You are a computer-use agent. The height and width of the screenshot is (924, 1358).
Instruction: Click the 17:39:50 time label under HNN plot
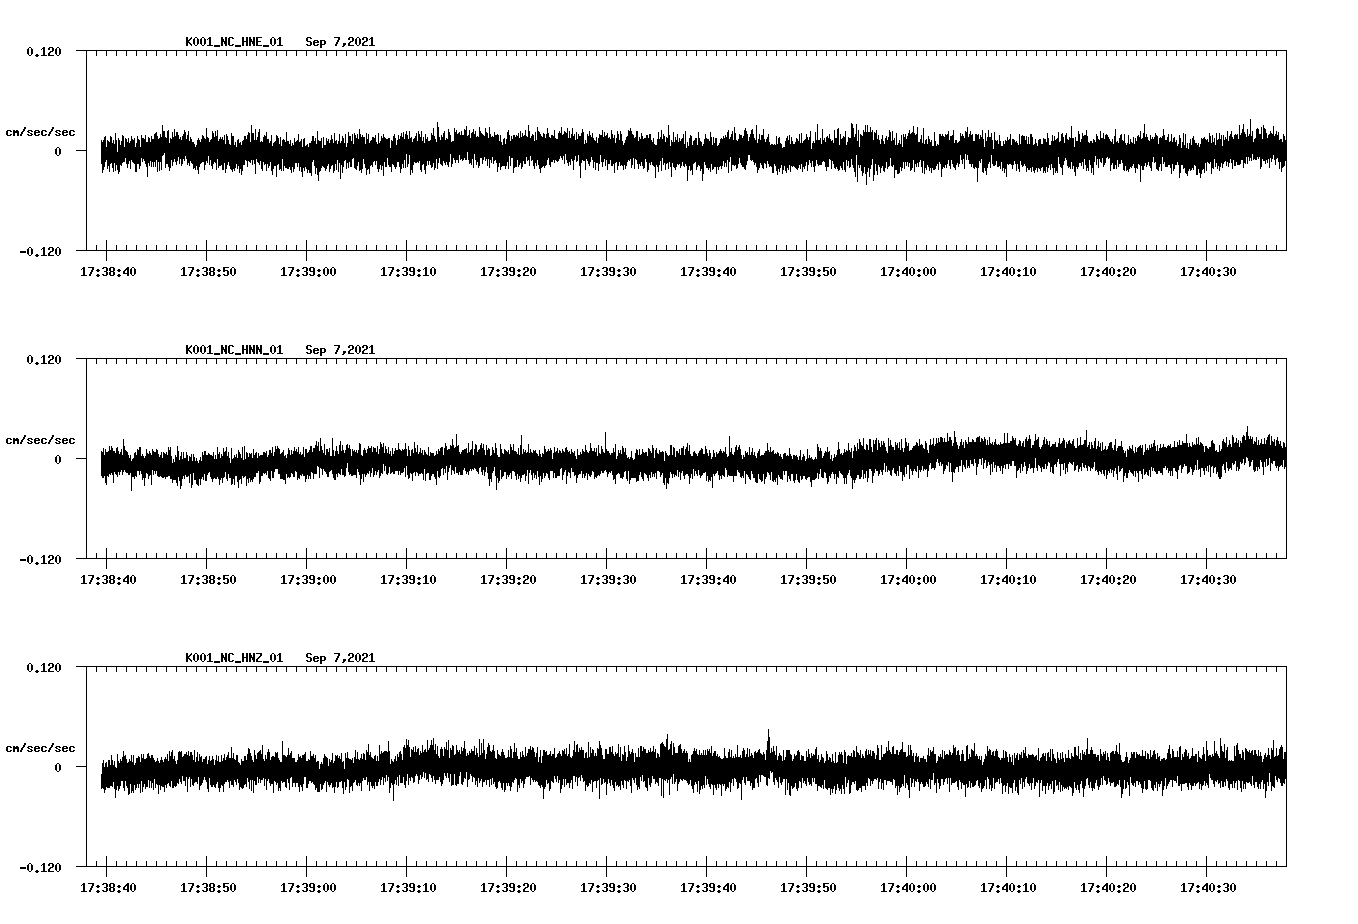coord(808,580)
